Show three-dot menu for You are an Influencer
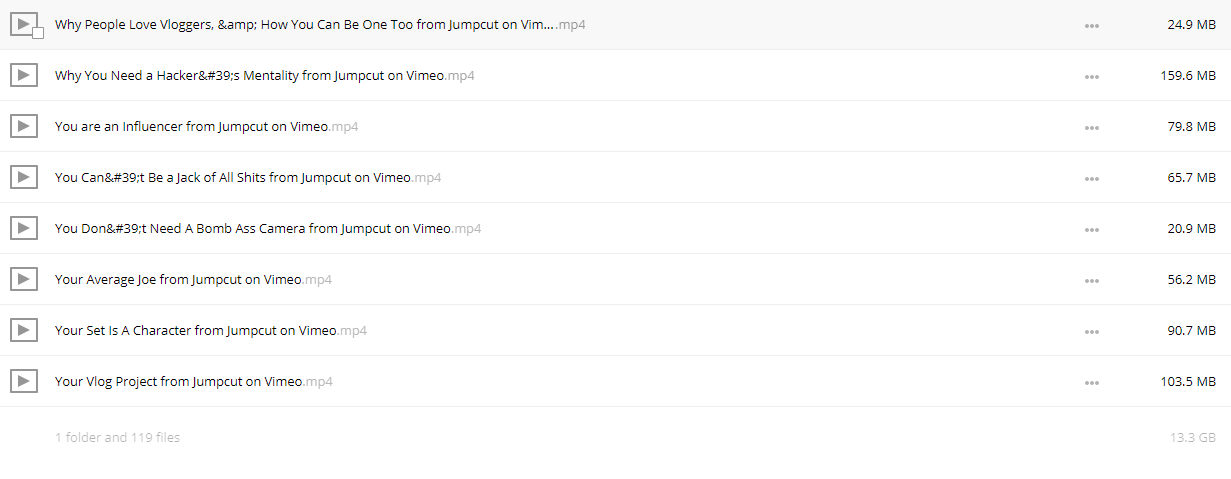The height and width of the screenshot is (479, 1231). tap(1092, 127)
